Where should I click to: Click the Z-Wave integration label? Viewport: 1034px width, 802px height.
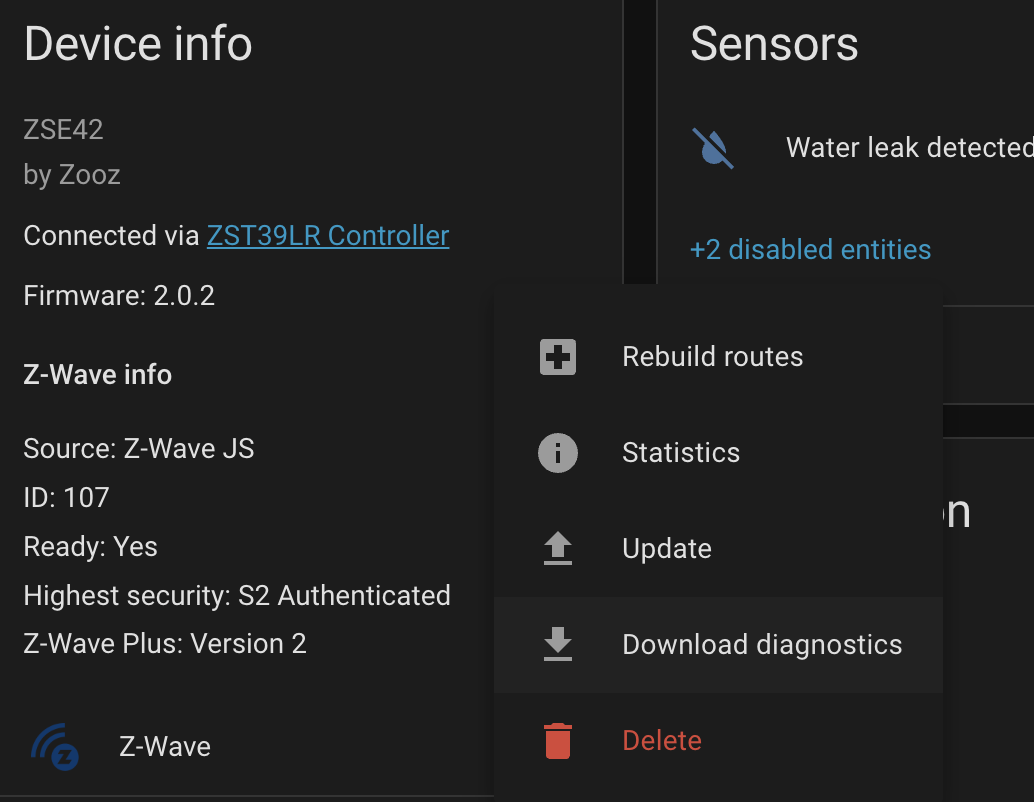(165, 746)
